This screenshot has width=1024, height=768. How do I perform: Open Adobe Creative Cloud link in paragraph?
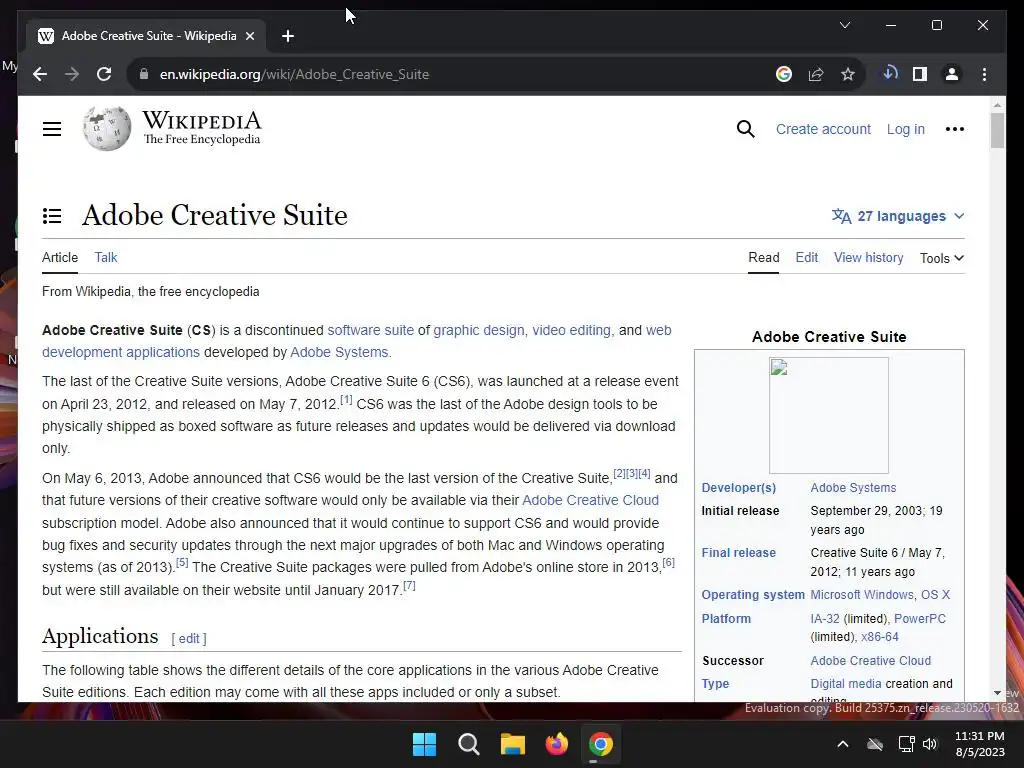(590, 500)
